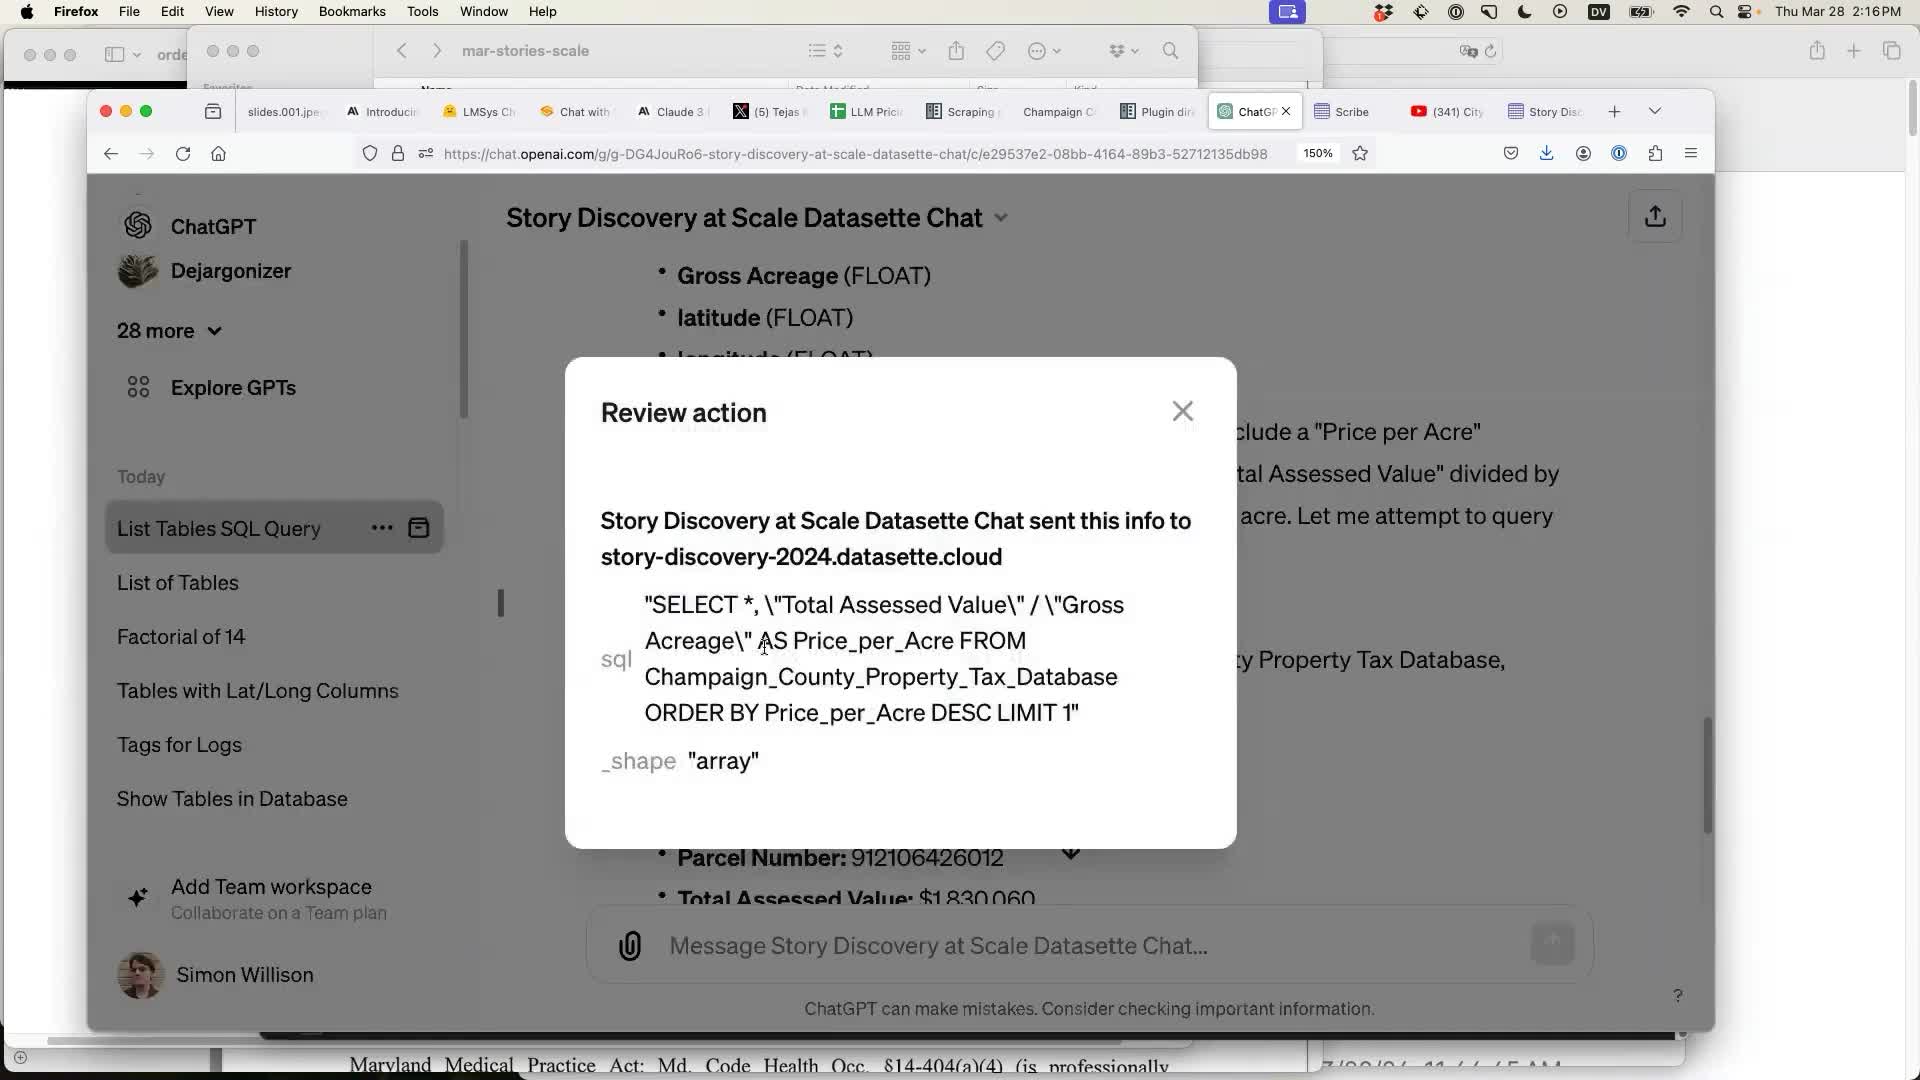Open Firefox account icon

(x=1583, y=153)
